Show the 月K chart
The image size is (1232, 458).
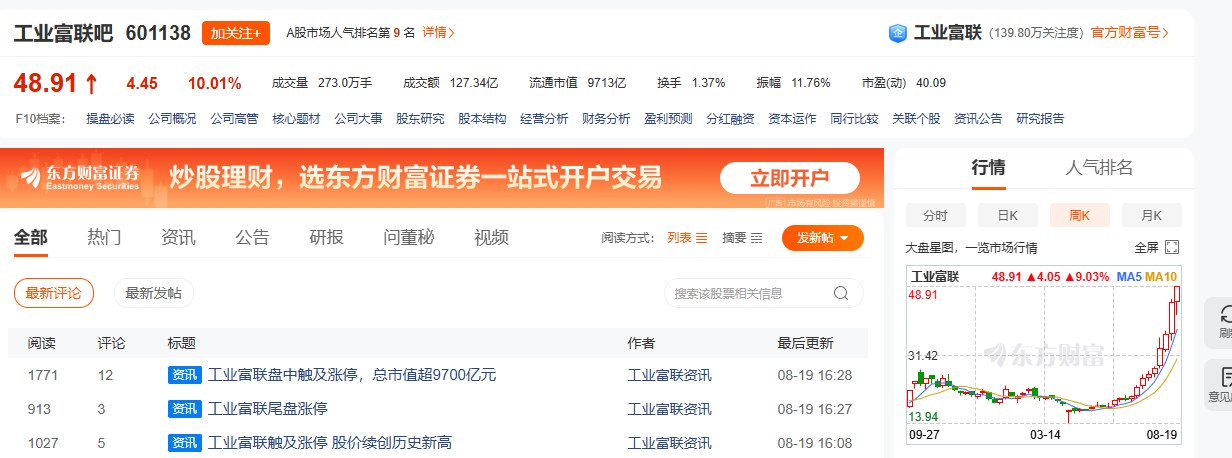coord(1151,215)
